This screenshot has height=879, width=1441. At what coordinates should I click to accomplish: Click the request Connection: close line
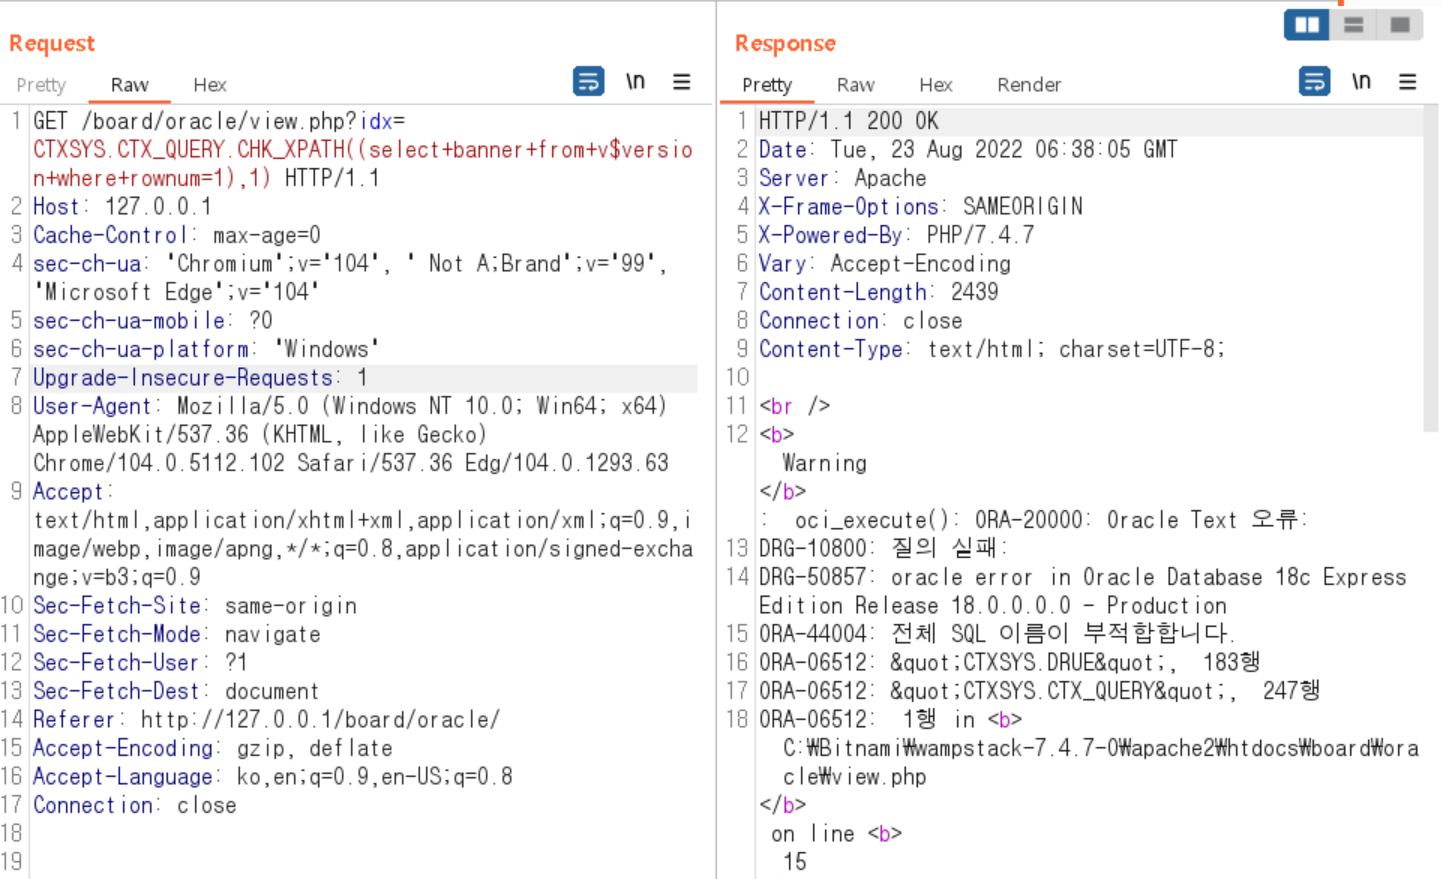[x=134, y=805]
